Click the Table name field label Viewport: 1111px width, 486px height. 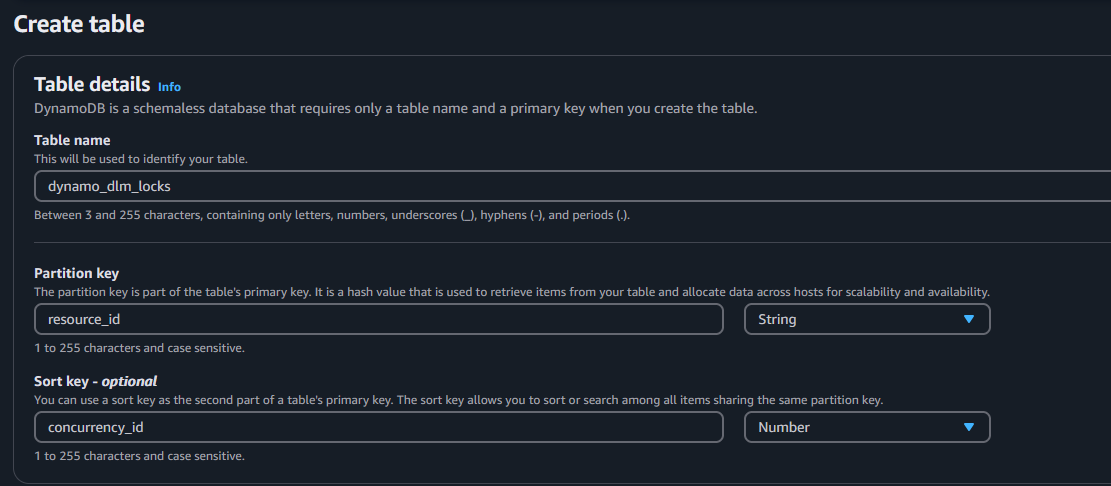72,140
